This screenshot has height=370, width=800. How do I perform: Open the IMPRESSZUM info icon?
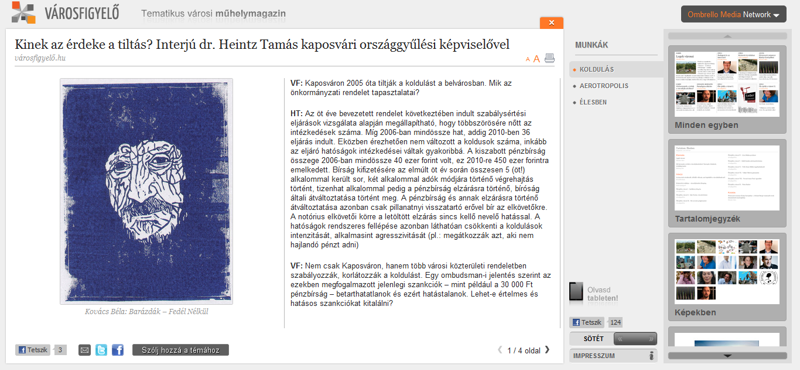651,356
